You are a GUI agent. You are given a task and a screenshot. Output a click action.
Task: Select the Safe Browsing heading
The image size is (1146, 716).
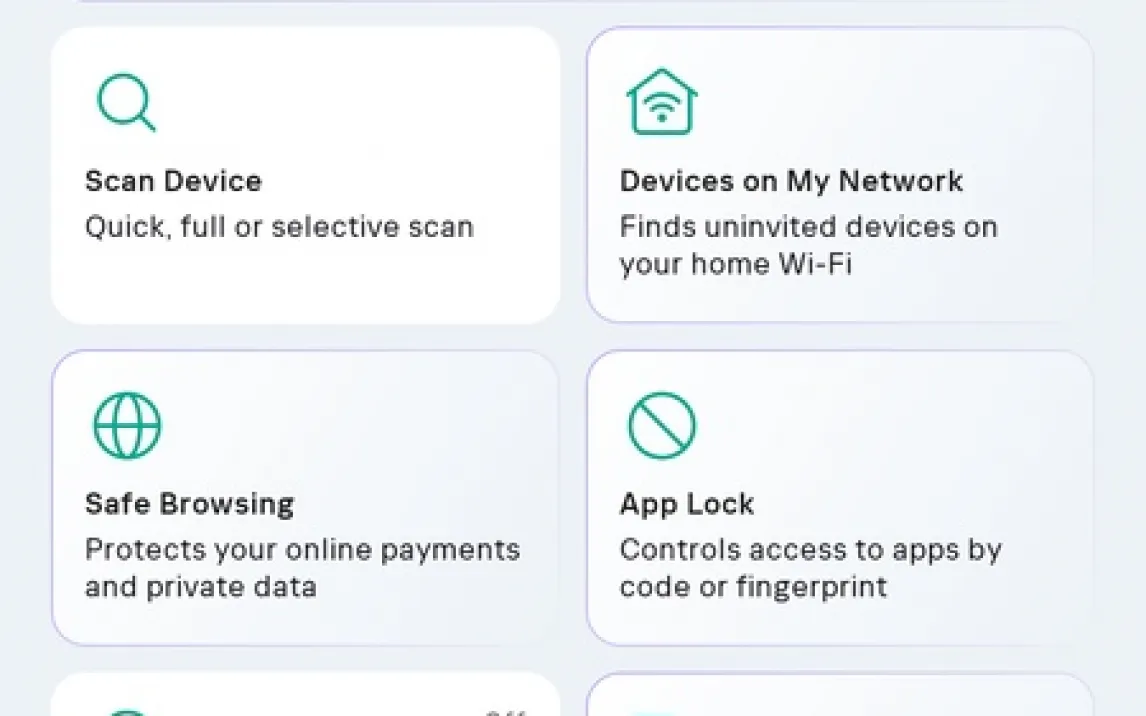[x=189, y=503]
